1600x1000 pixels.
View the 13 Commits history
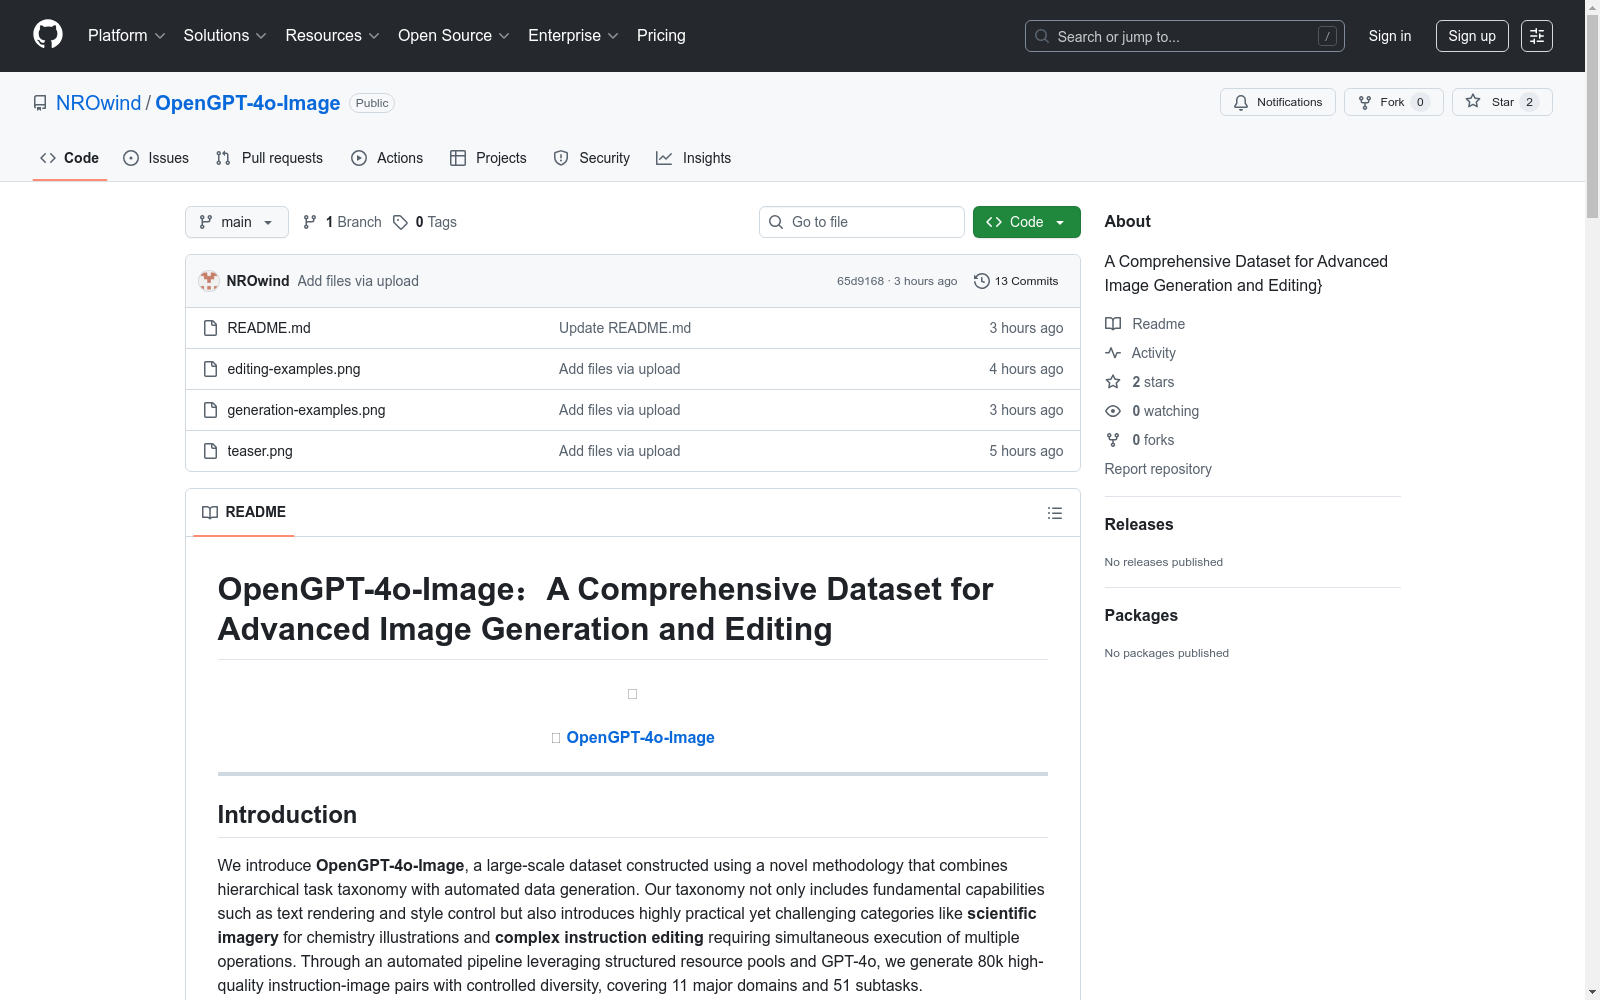click(1016, 281)
